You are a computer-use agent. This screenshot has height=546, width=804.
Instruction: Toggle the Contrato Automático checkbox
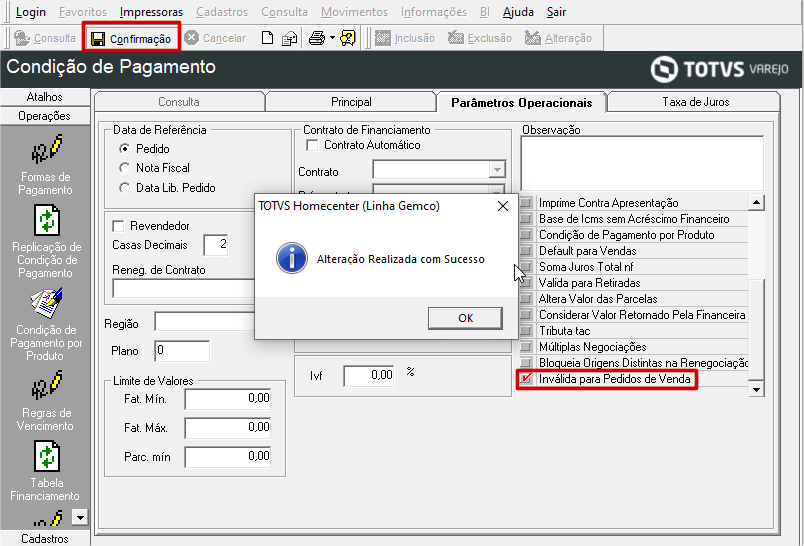pyautogui.click(x=312, y=145)
